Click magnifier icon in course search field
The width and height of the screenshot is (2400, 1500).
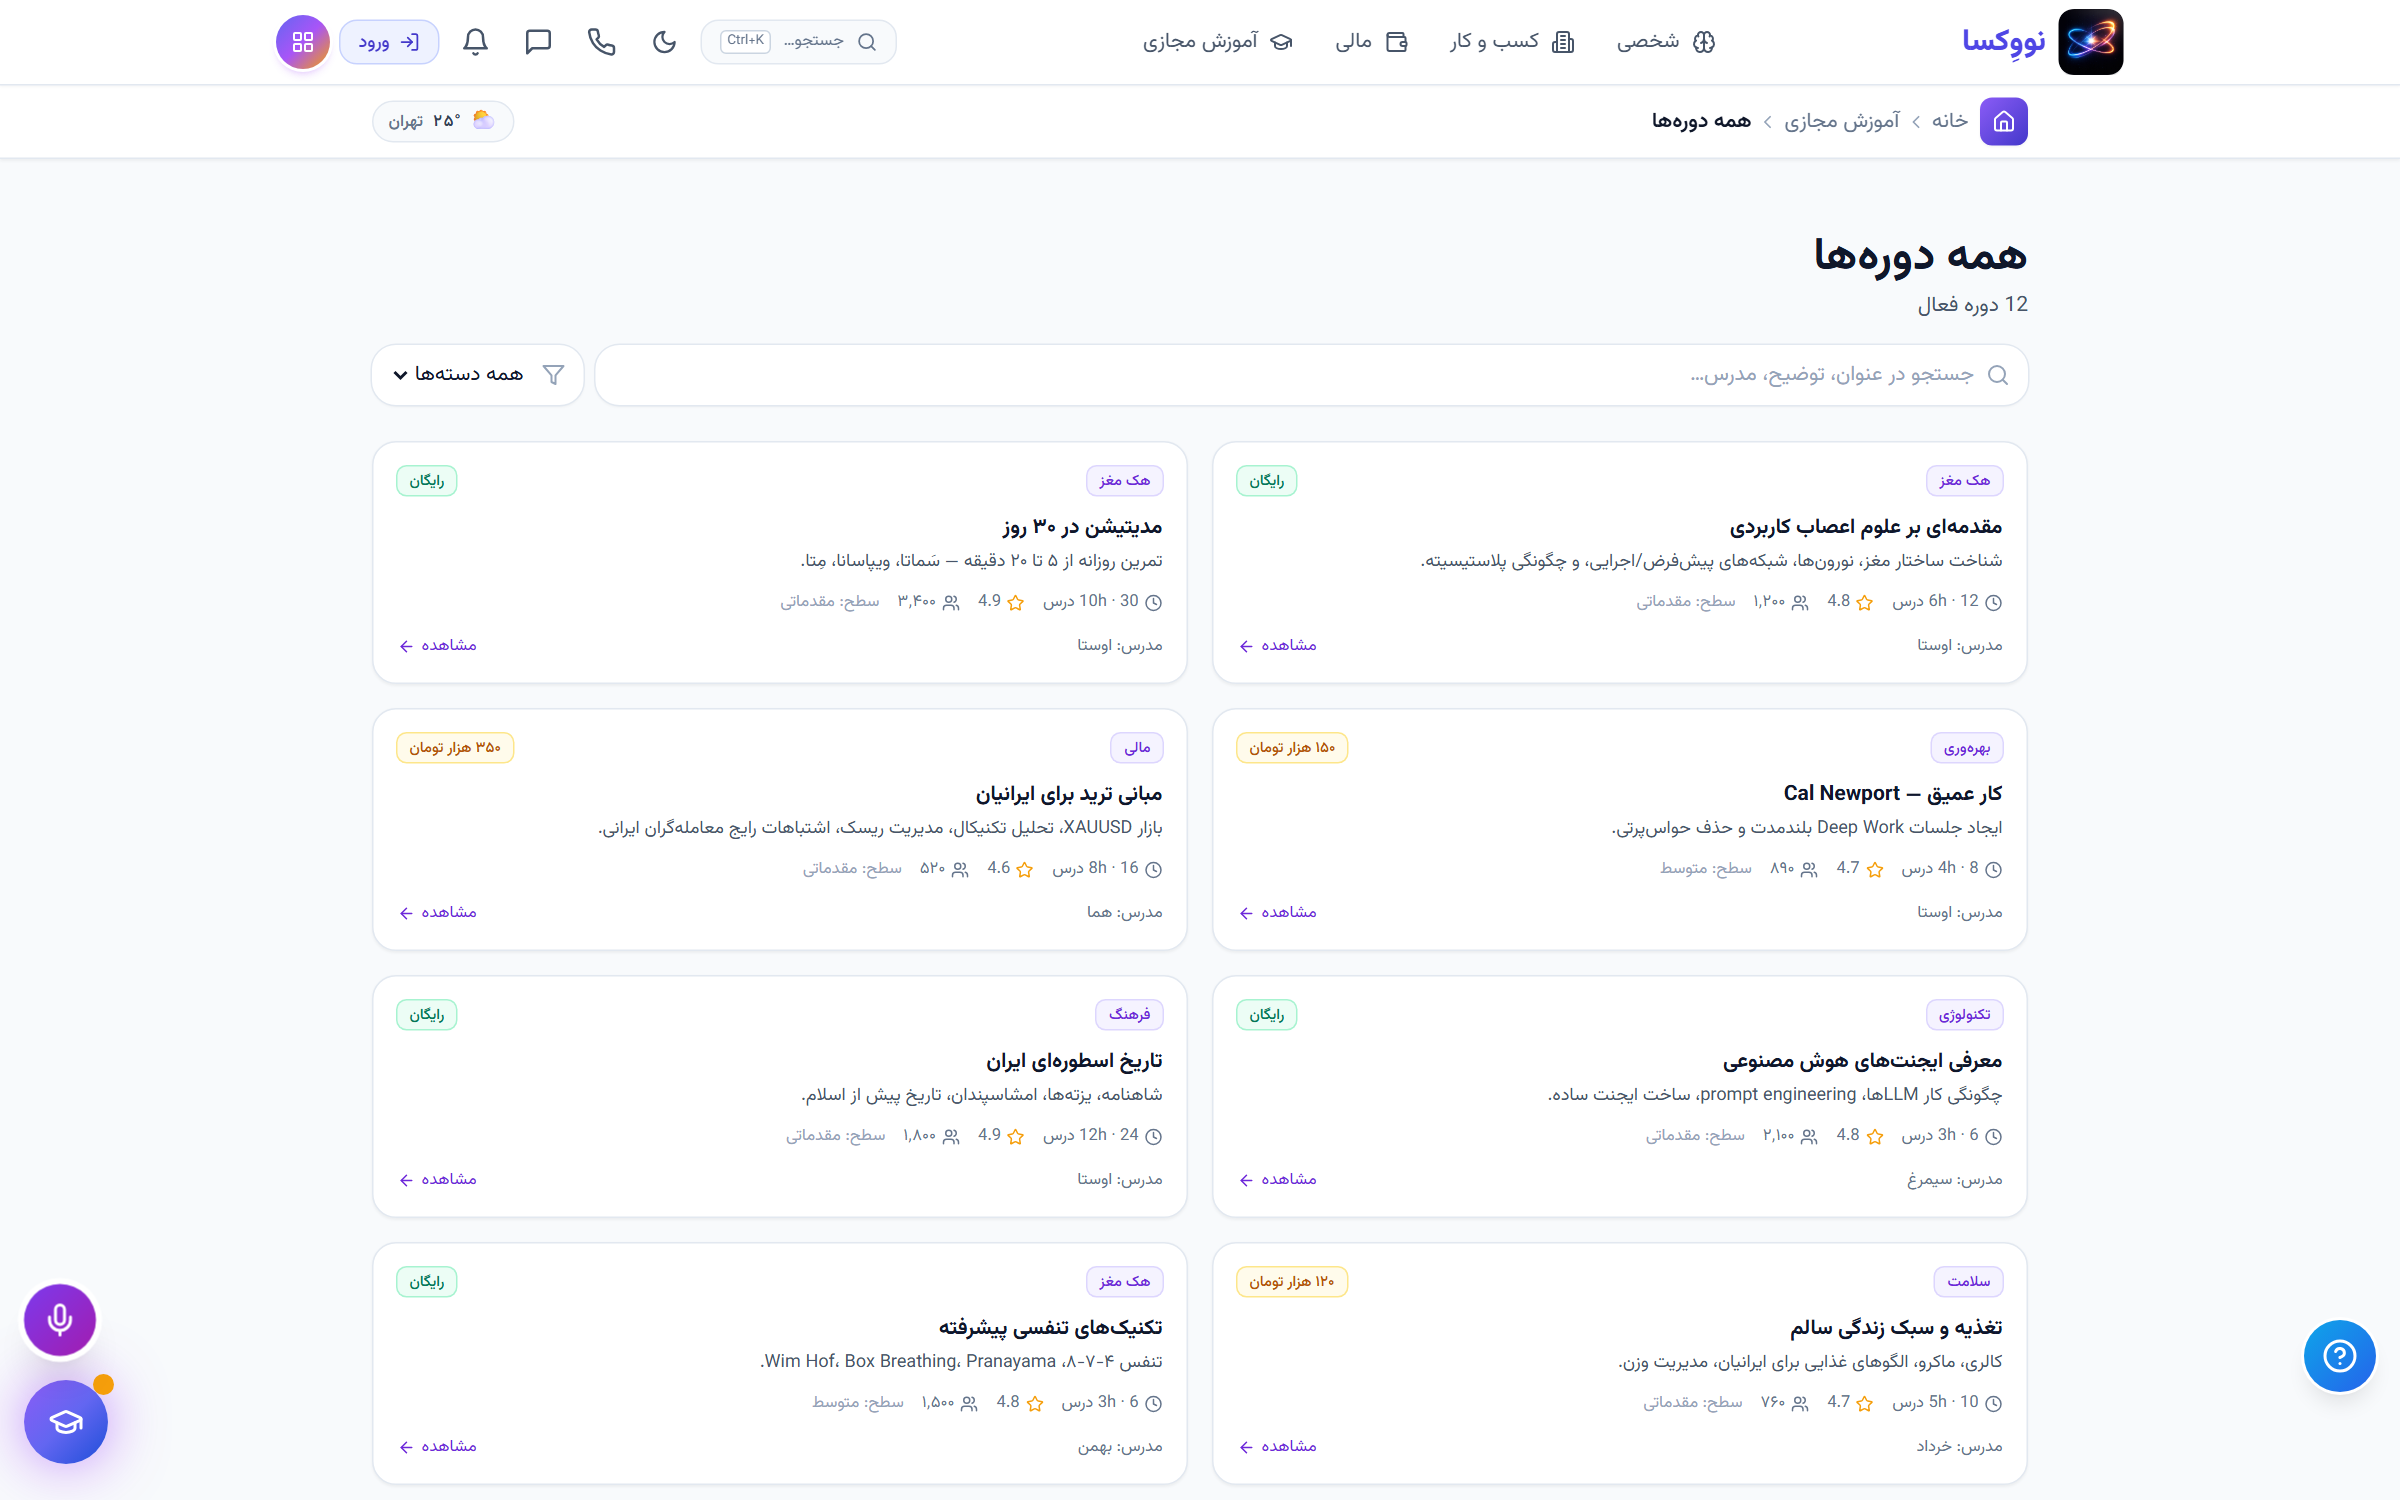(1998, 375)
